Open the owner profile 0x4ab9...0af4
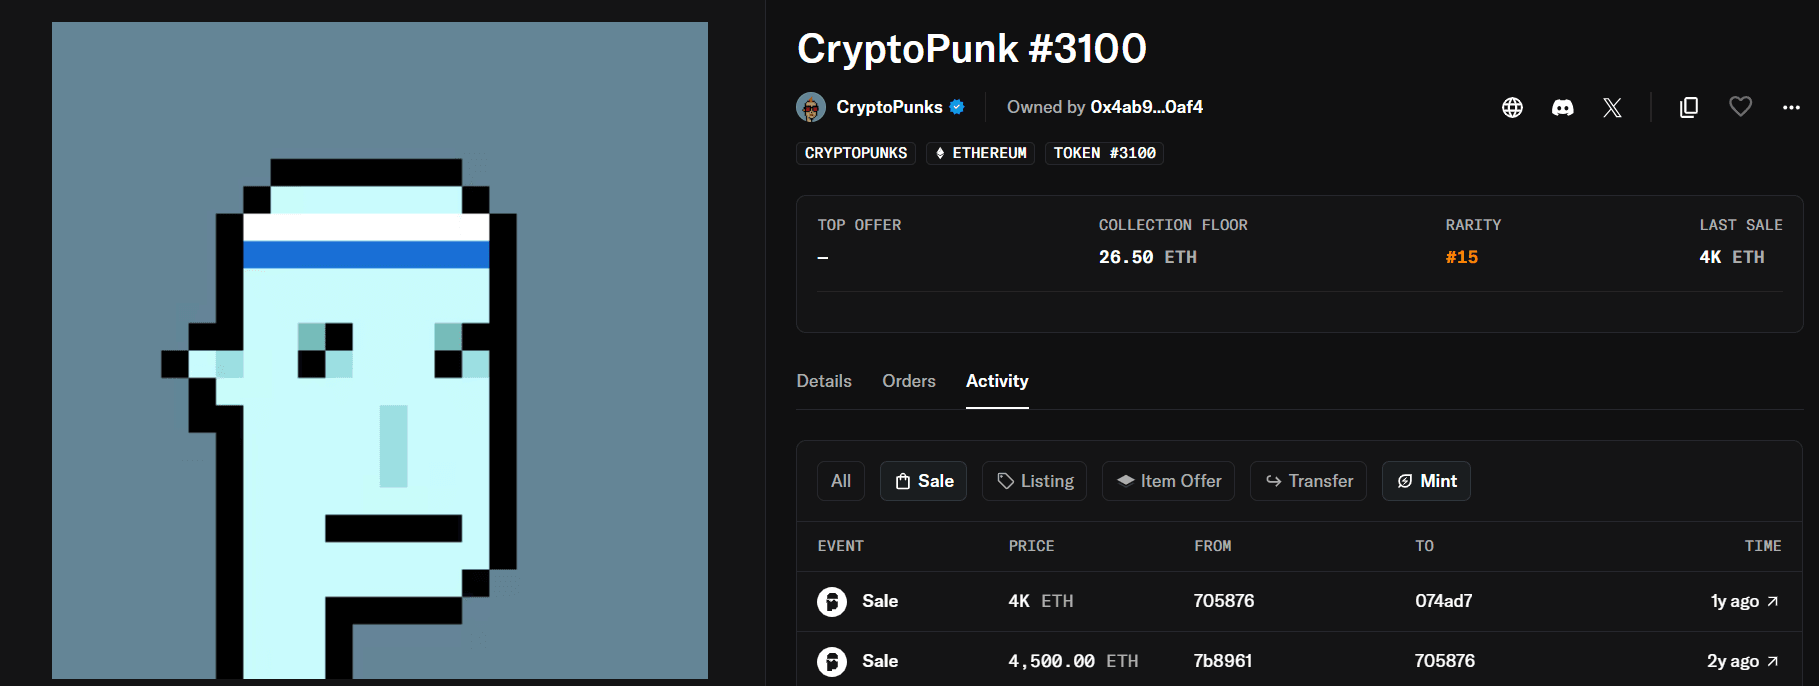This screenshot has width=1819, height=686. (1148, 107)
